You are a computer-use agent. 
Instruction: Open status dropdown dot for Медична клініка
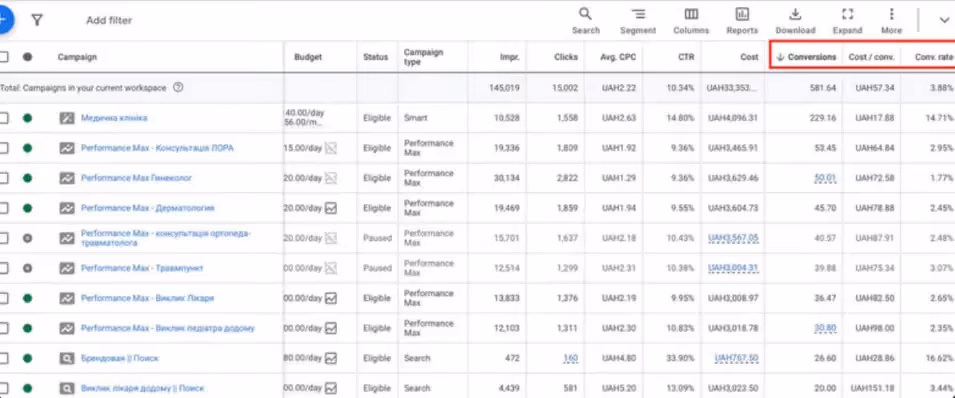[27, 118]
